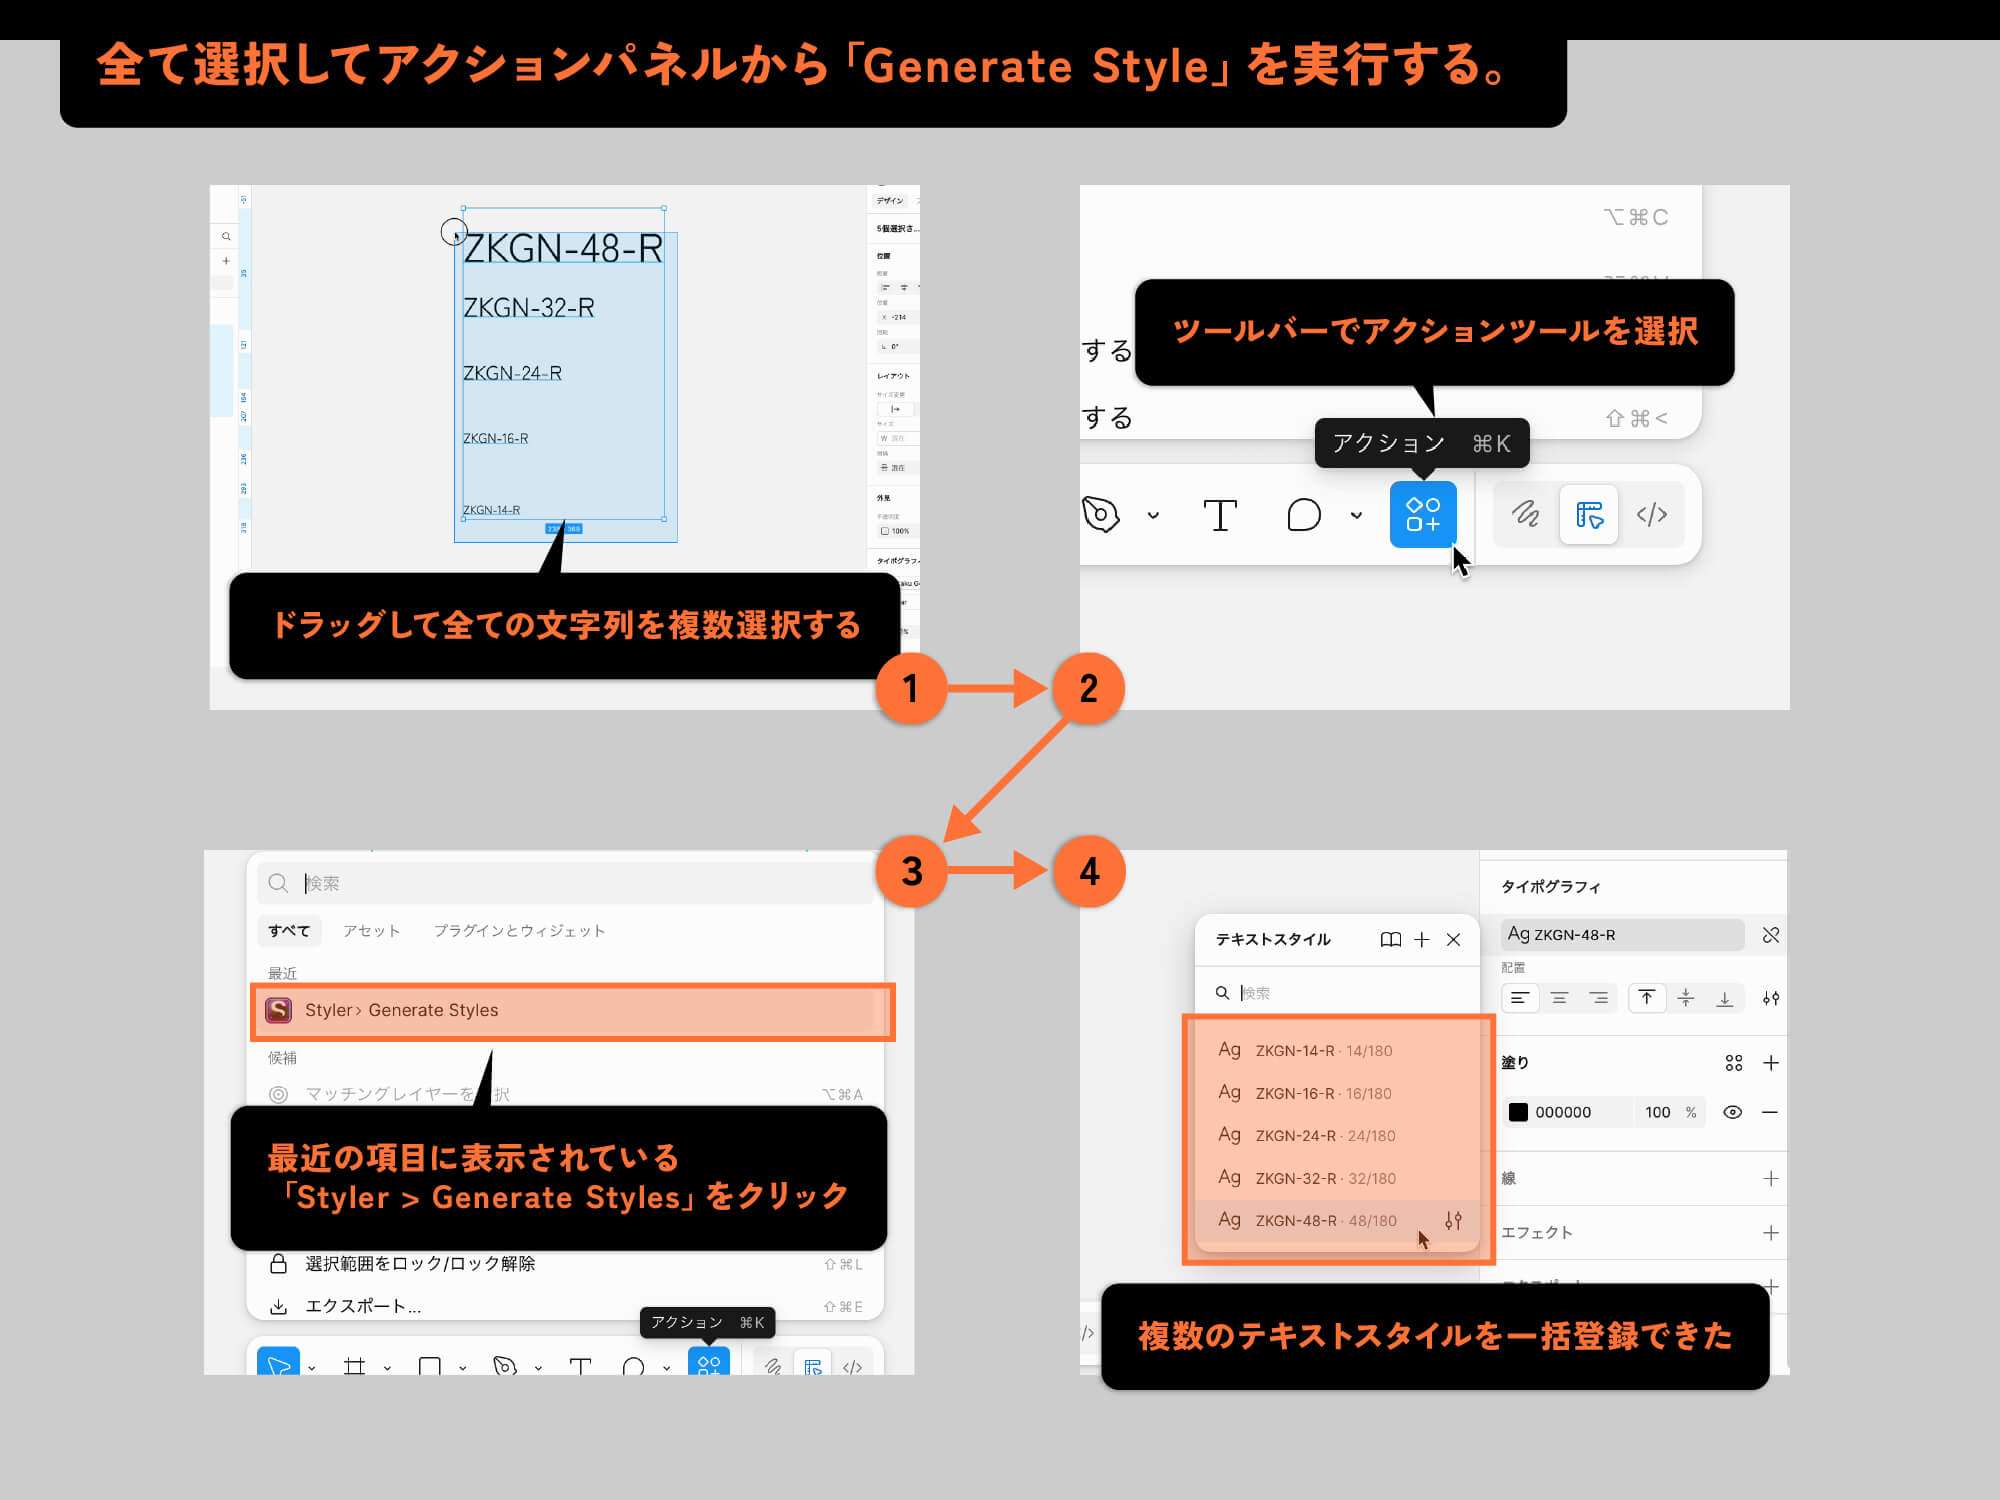Open type settings icon beside alignment buttons
Viewport: 2000px width, 1500px height.
click(x=1771, y=998)
